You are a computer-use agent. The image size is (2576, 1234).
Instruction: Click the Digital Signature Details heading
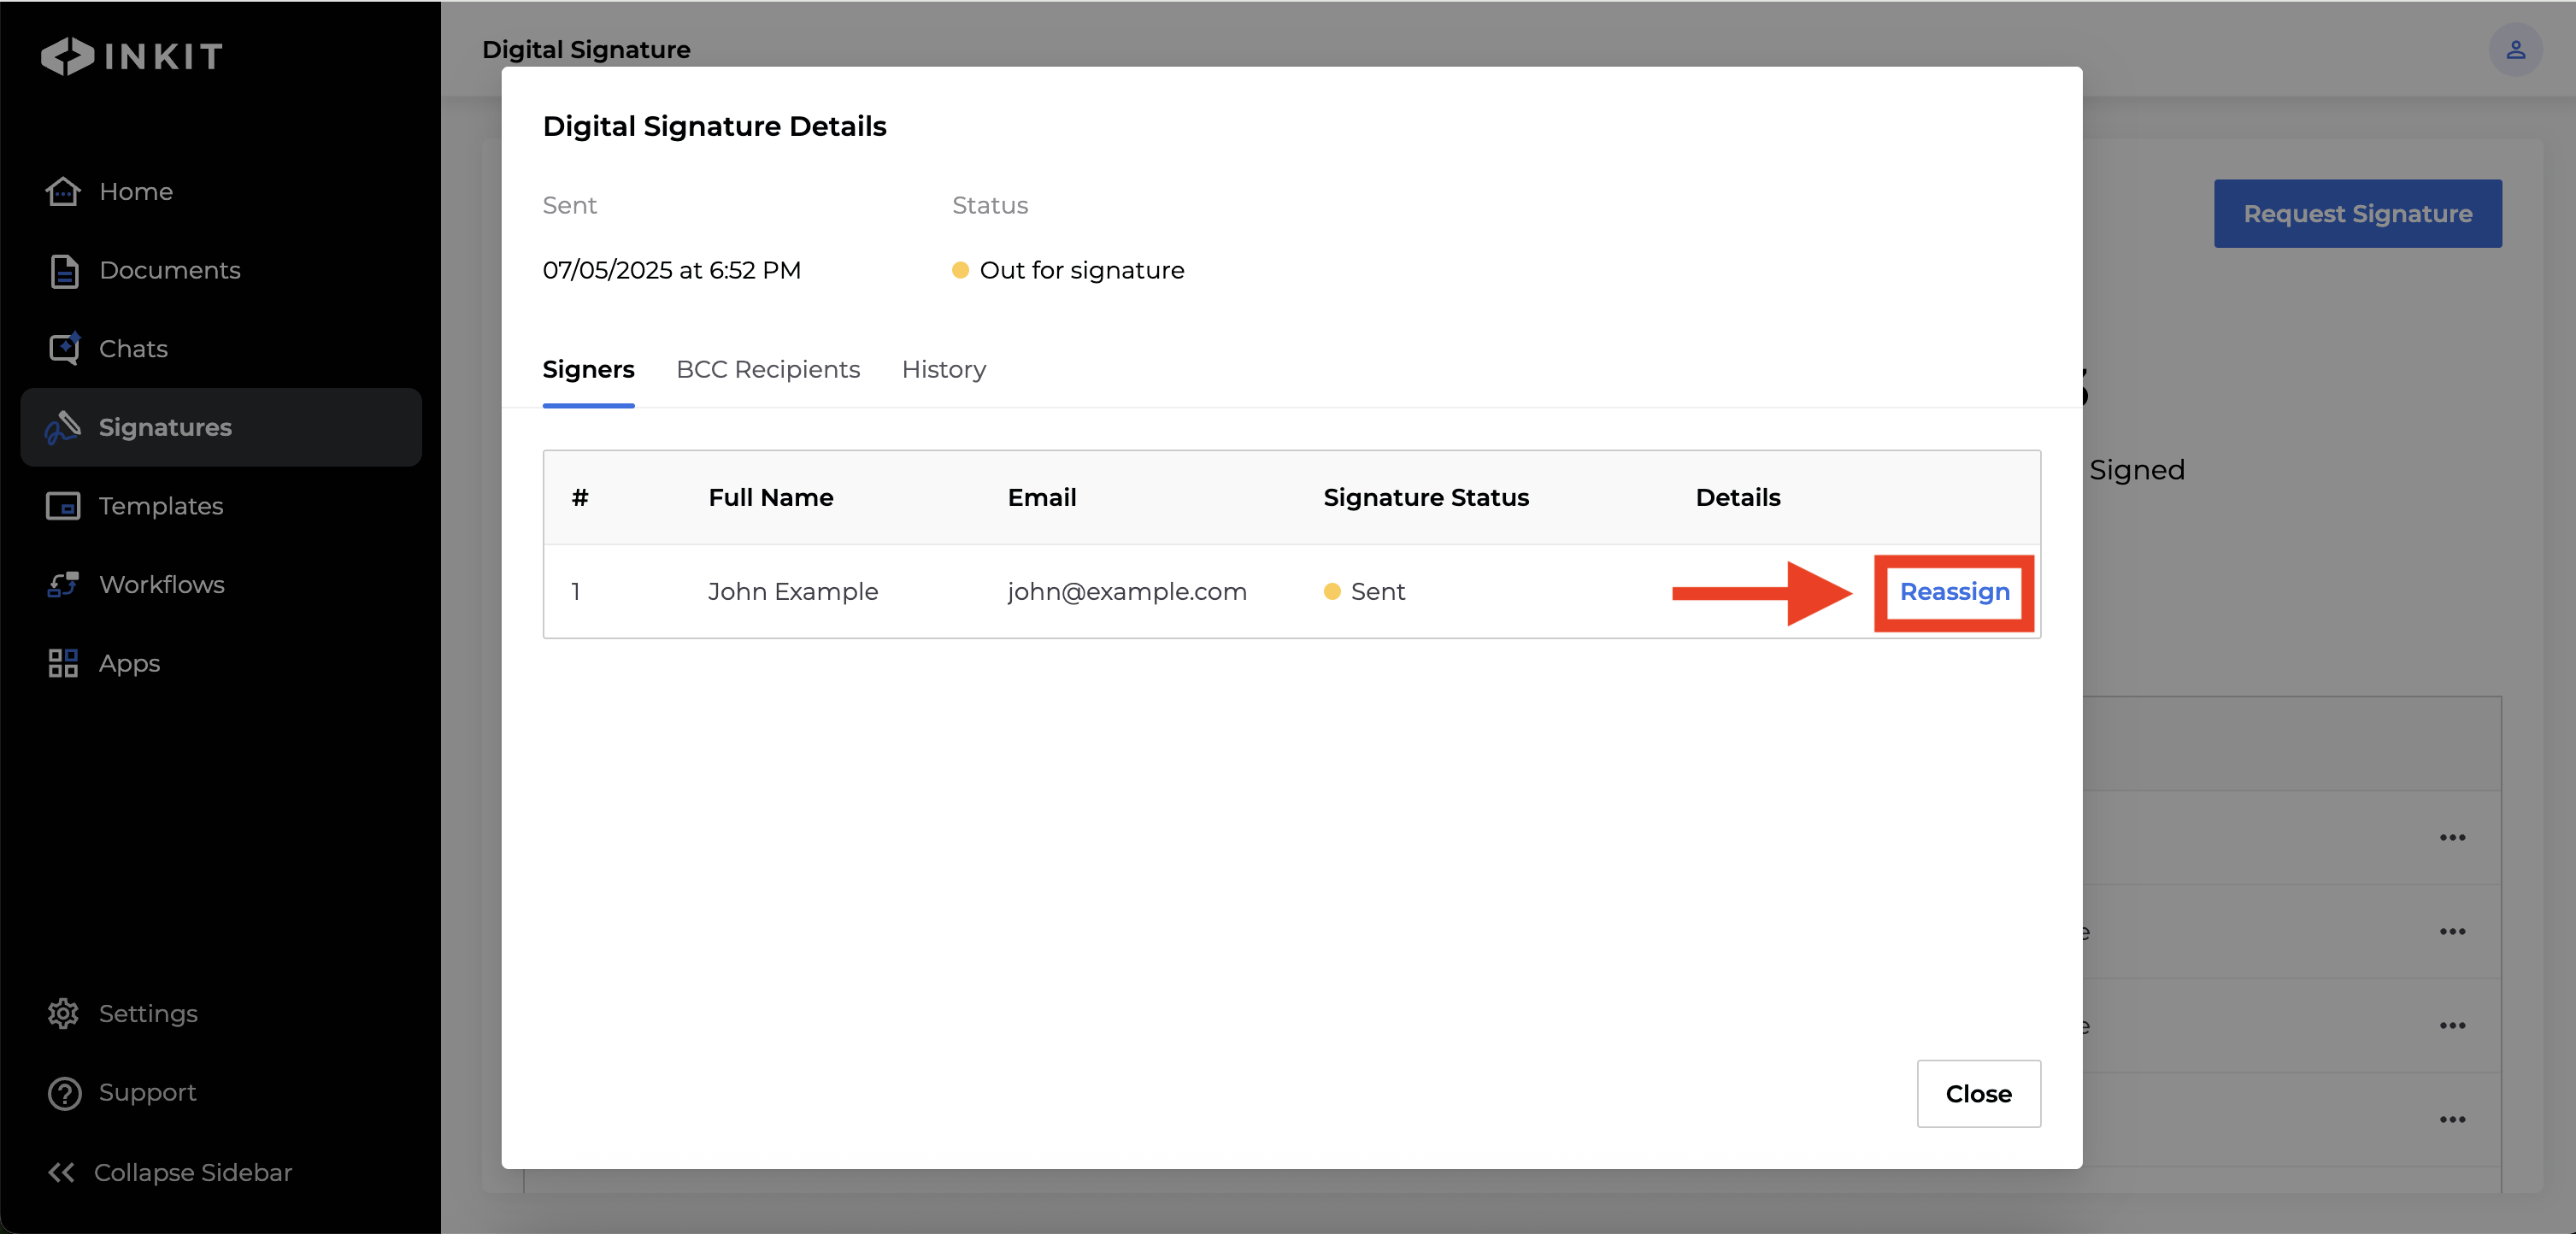coord(714,126)
